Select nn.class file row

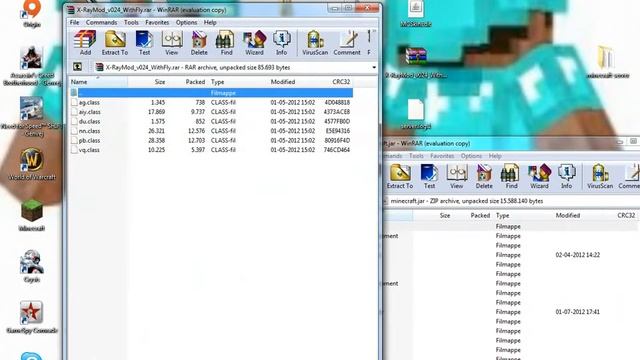click(x=211, y=131)
